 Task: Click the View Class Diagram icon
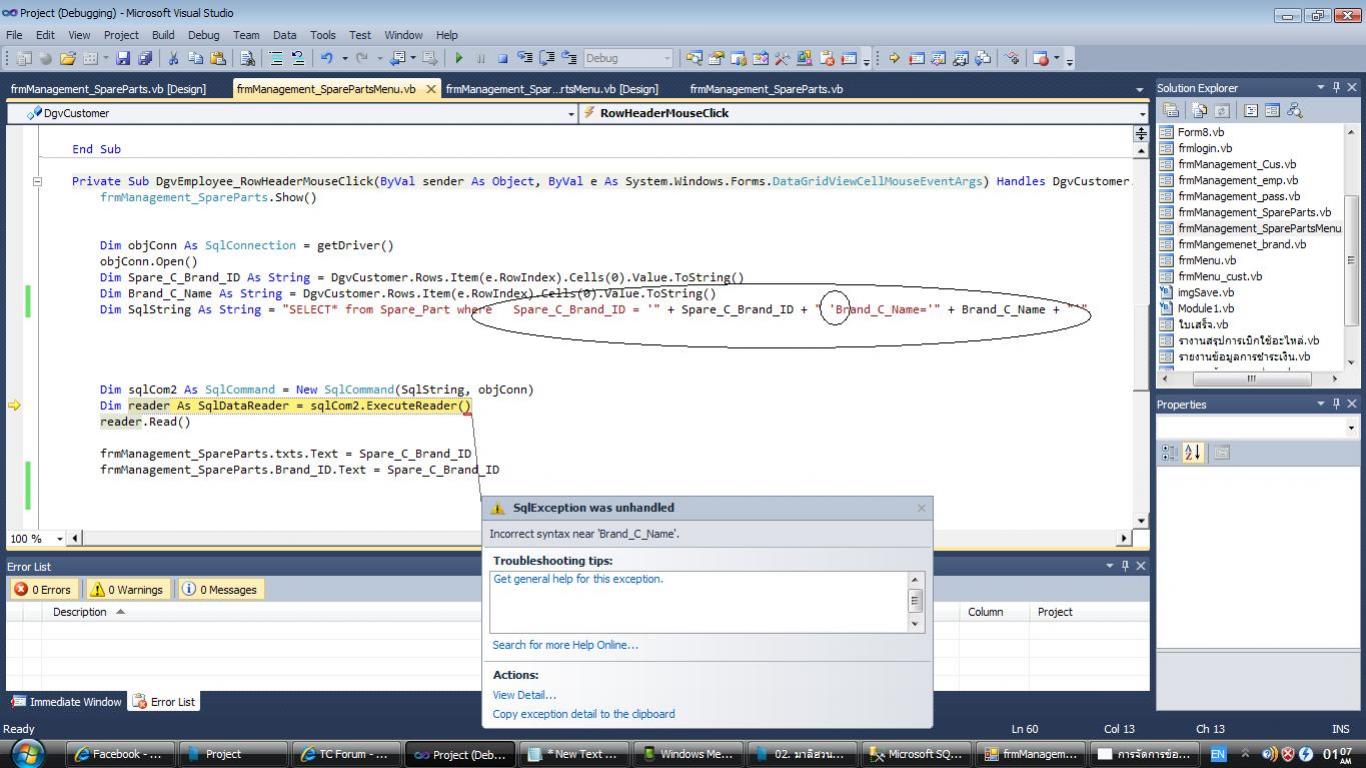click(x=1295, y=111)
